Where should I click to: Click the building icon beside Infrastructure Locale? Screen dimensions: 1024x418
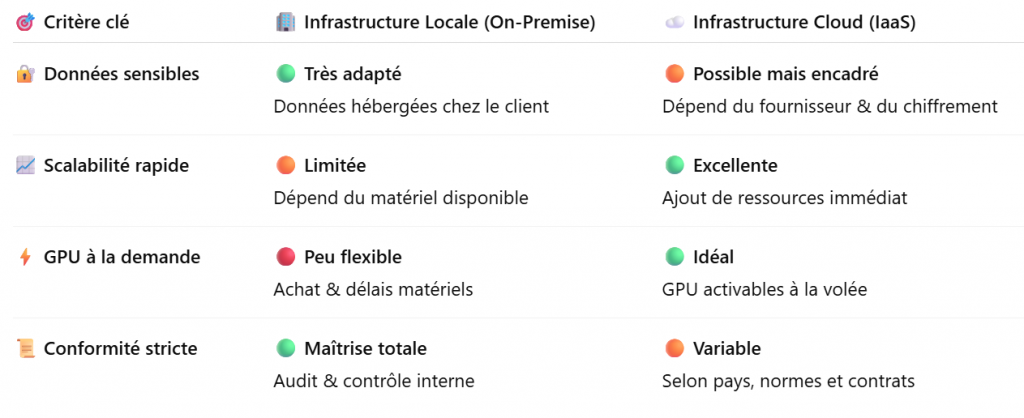tap(286, 22)
